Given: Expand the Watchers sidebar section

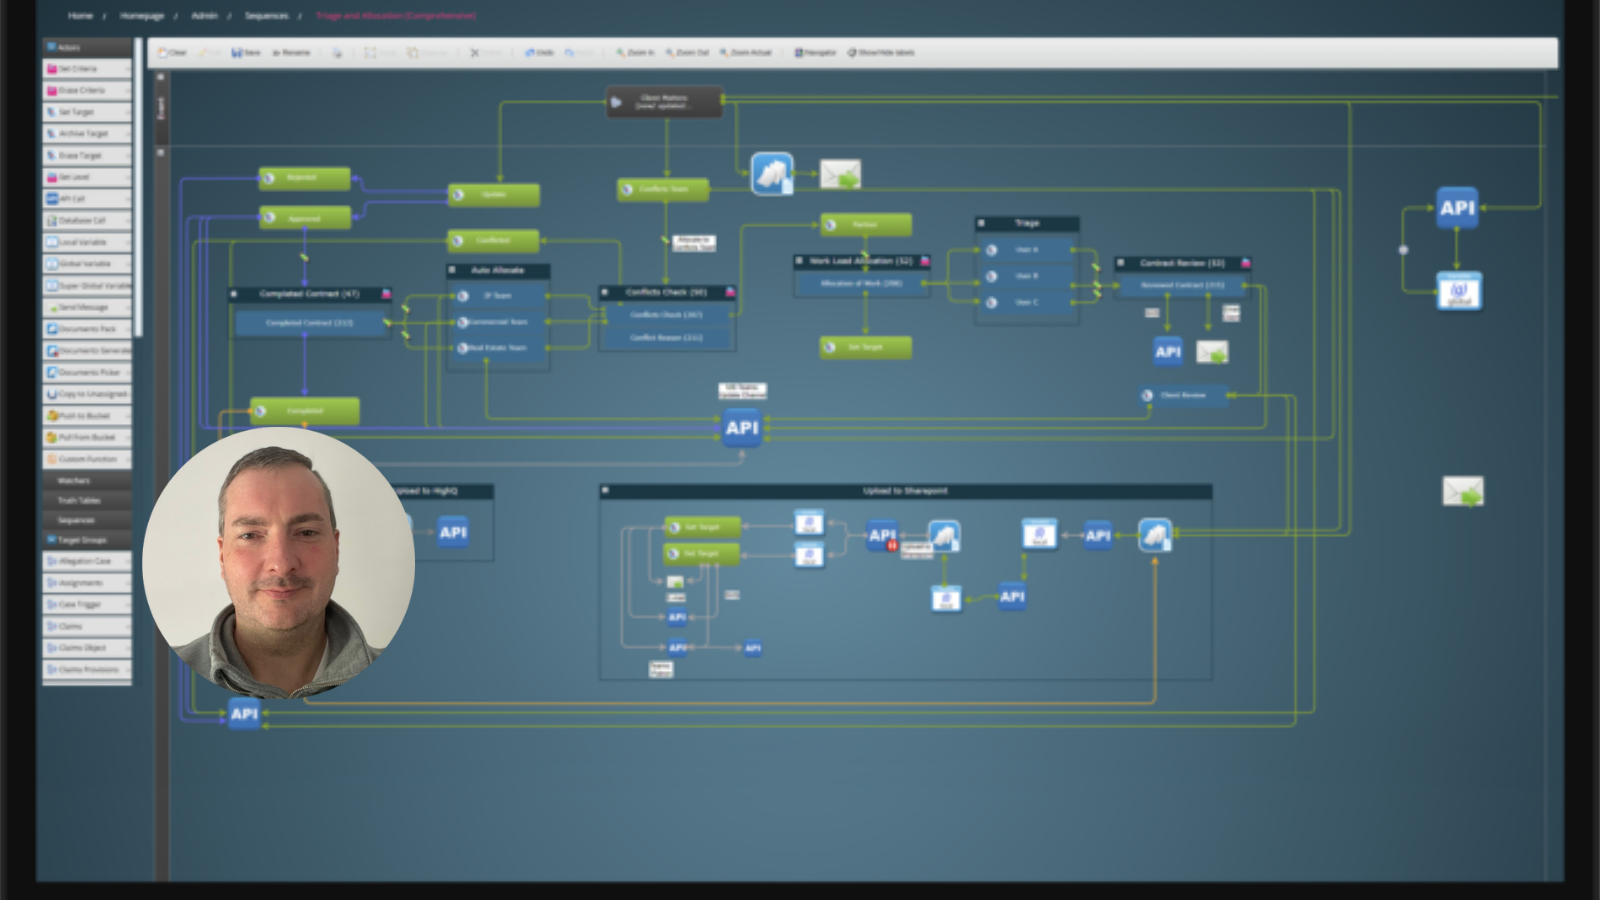Looking at the screenshot, I should click(x=86, y=481).
